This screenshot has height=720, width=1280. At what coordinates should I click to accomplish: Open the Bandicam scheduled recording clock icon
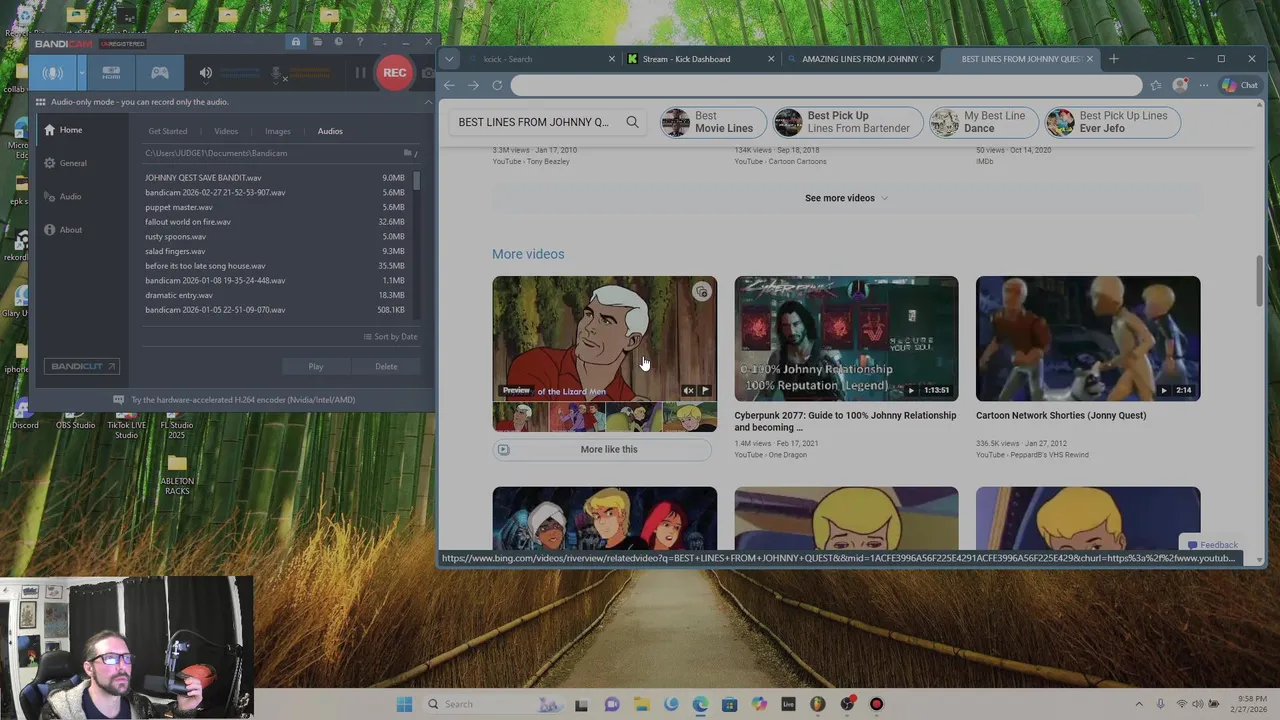[338, 42]
